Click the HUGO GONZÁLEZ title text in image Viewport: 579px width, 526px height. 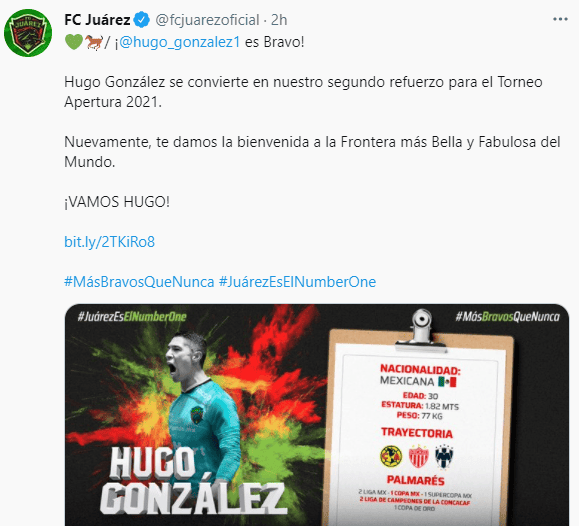[193, 481]
